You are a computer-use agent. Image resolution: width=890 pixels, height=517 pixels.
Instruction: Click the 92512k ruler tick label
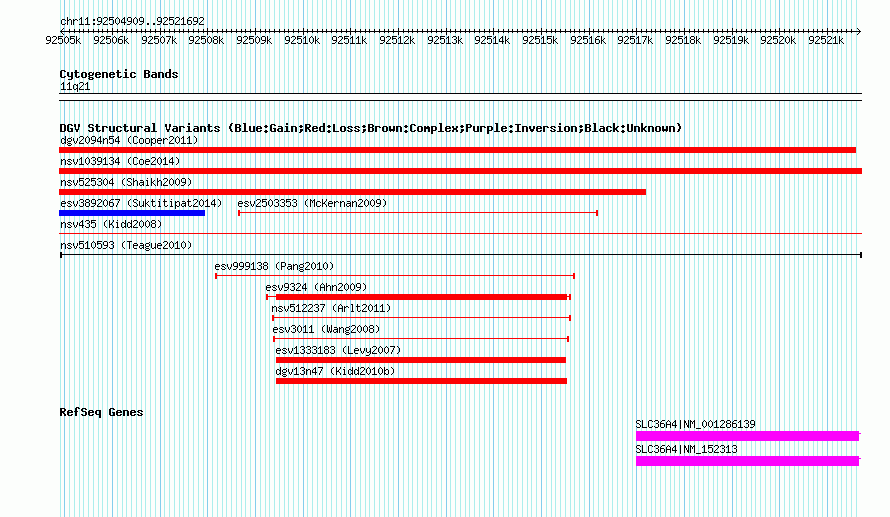coord(397,40)
